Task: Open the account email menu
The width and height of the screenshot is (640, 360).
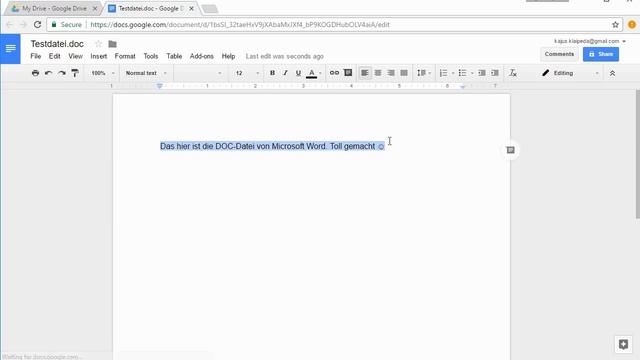Action: [x=590, y=41]
